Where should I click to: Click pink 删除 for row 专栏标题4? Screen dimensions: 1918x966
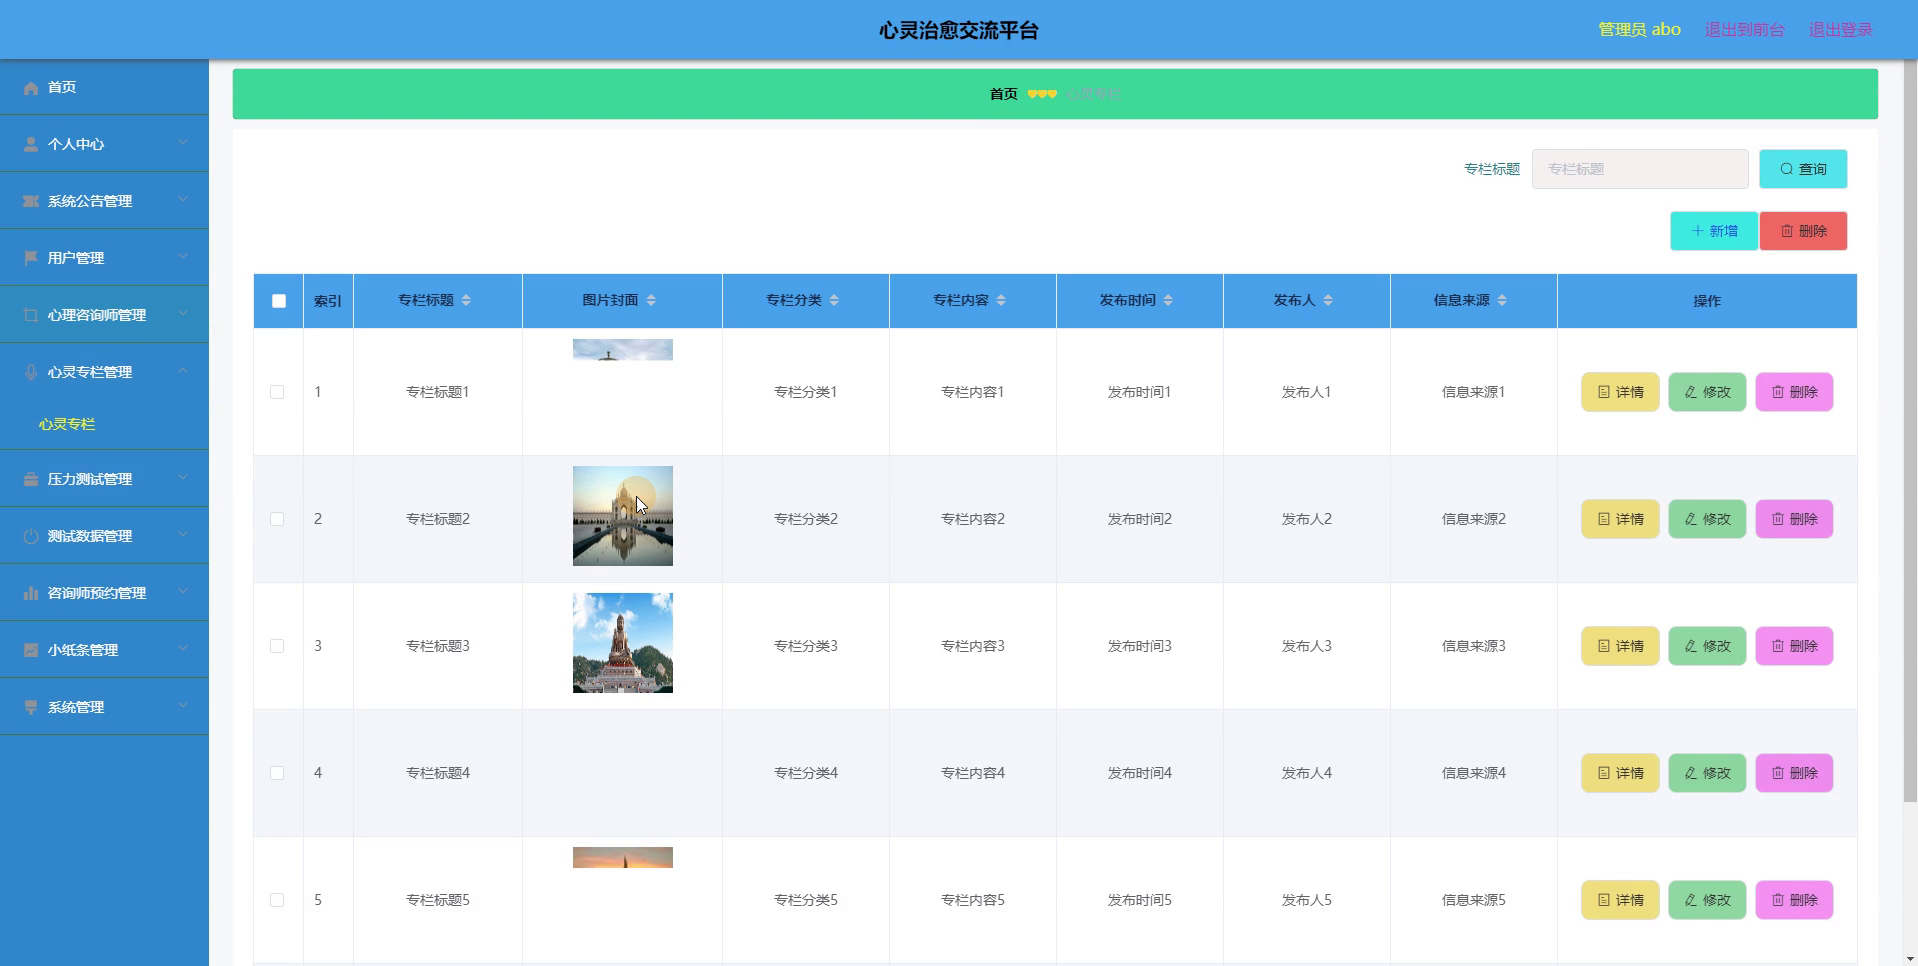[1794, 773]
